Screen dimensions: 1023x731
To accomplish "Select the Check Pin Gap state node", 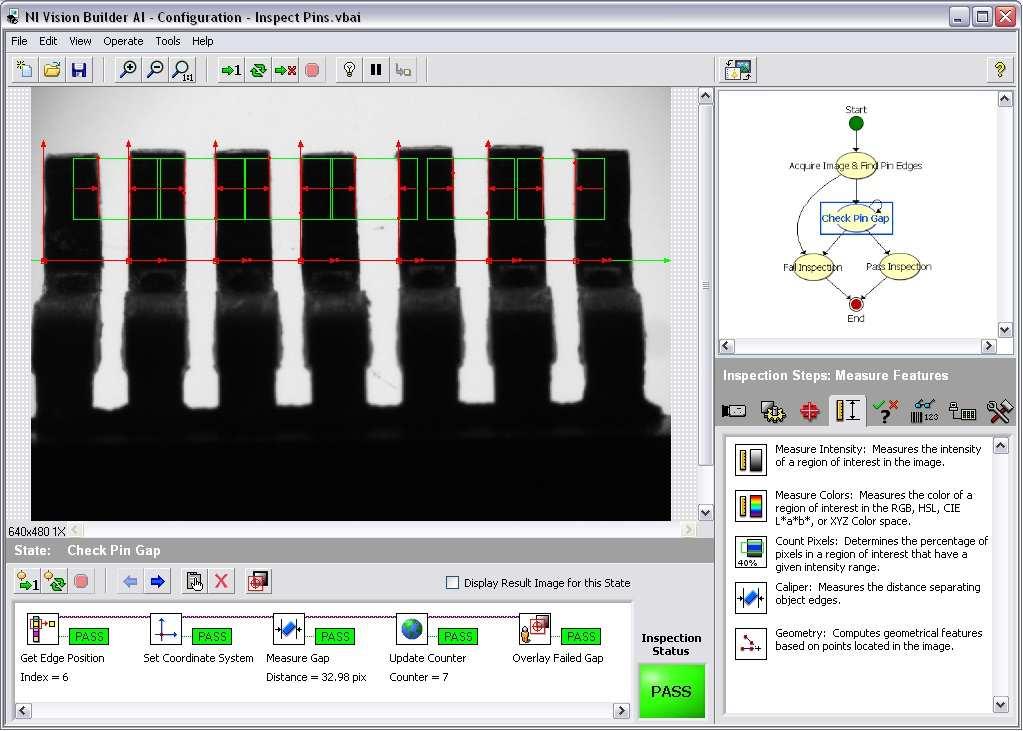I will click(x=855, y=219).
